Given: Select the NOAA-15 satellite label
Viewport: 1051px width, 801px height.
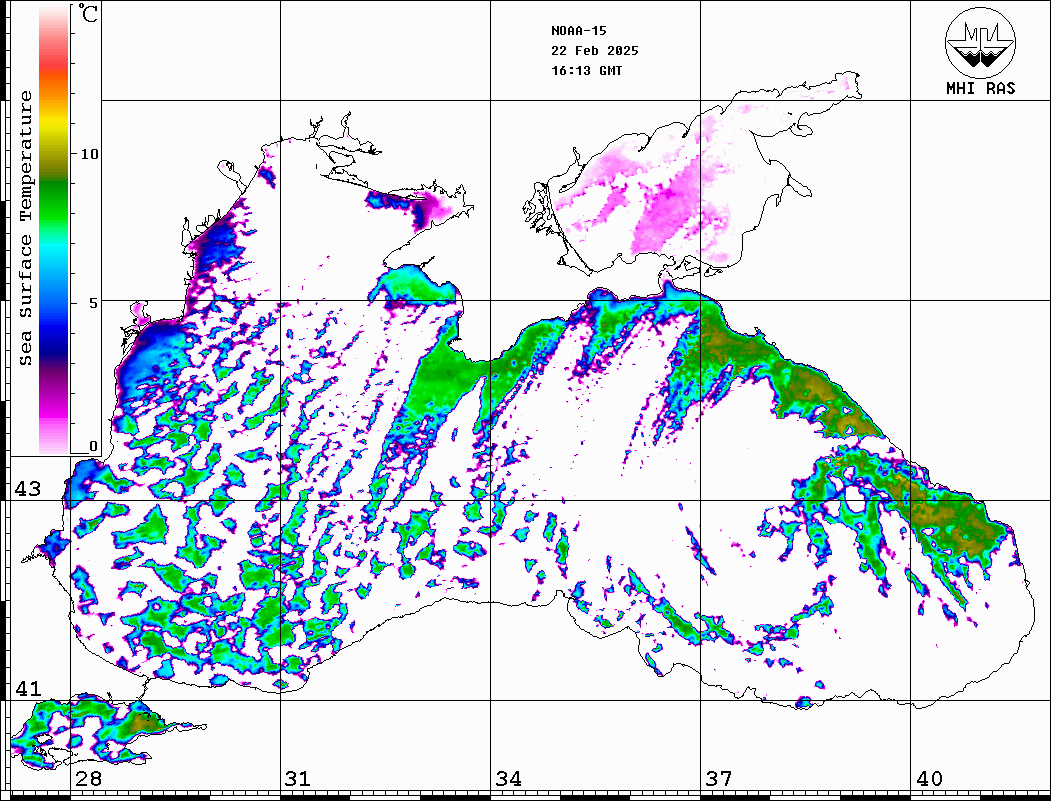Looking at the screenshot, I should [x=578, y=31].
